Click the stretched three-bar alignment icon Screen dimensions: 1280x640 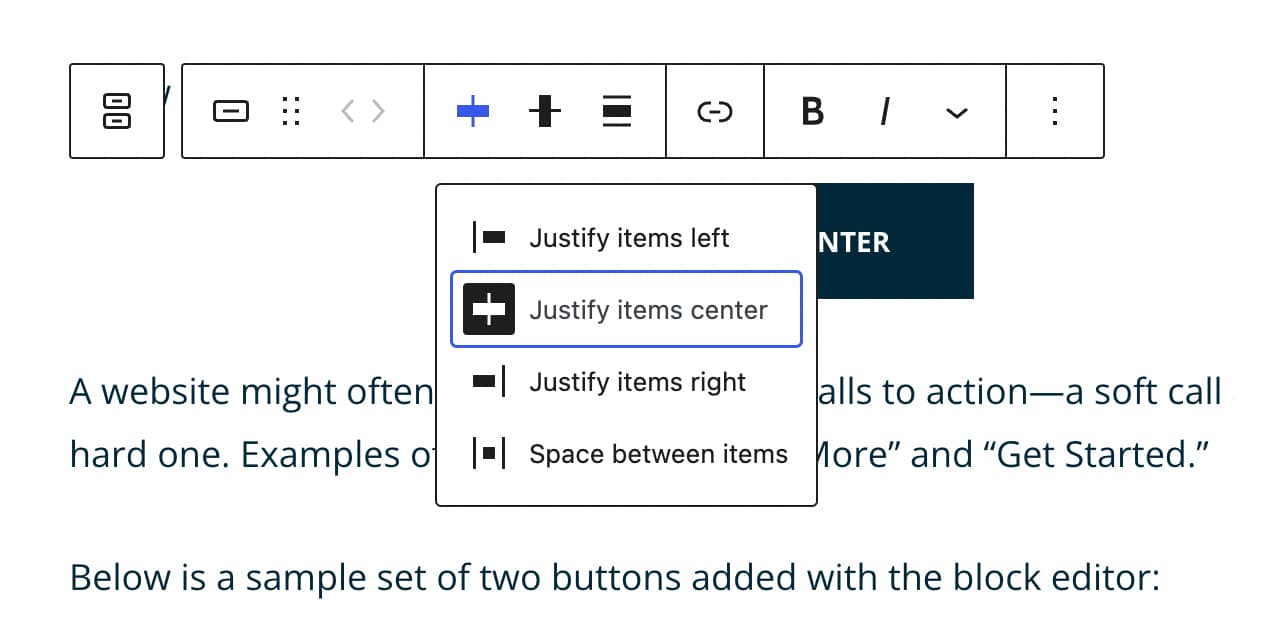tap(617, 111)
